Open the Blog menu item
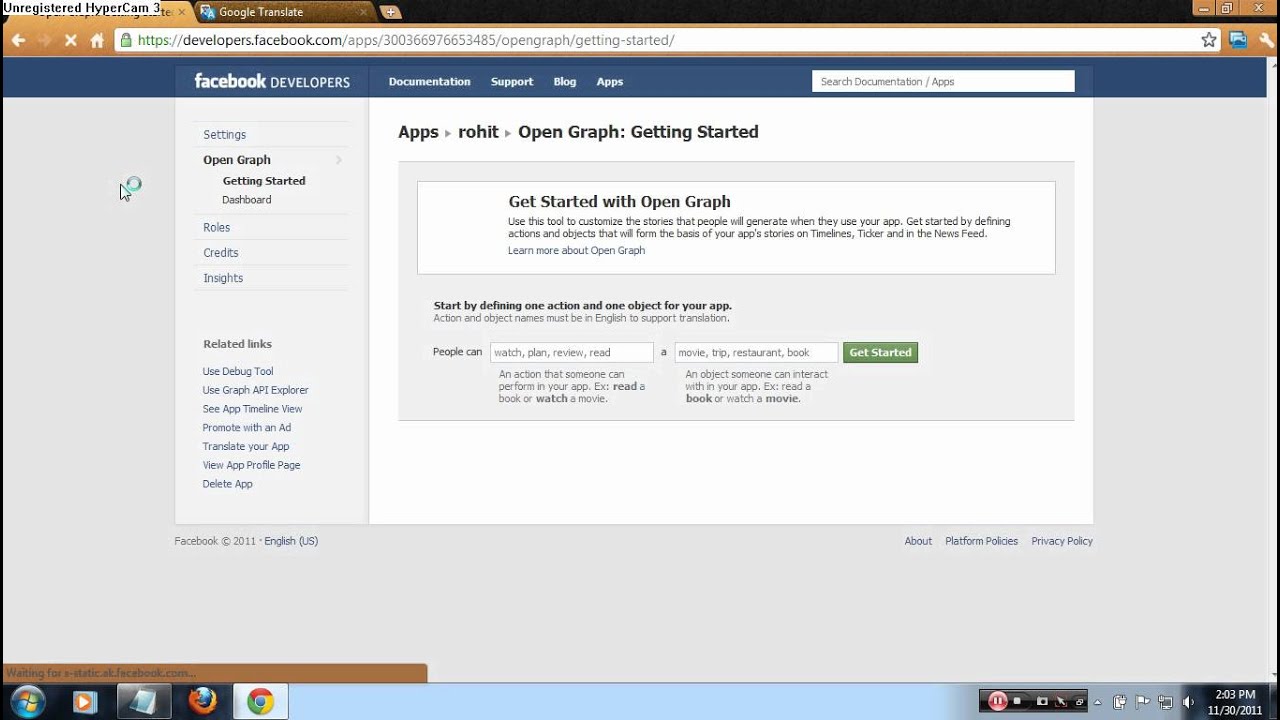The image size is (1280, 720). [565, 82]
